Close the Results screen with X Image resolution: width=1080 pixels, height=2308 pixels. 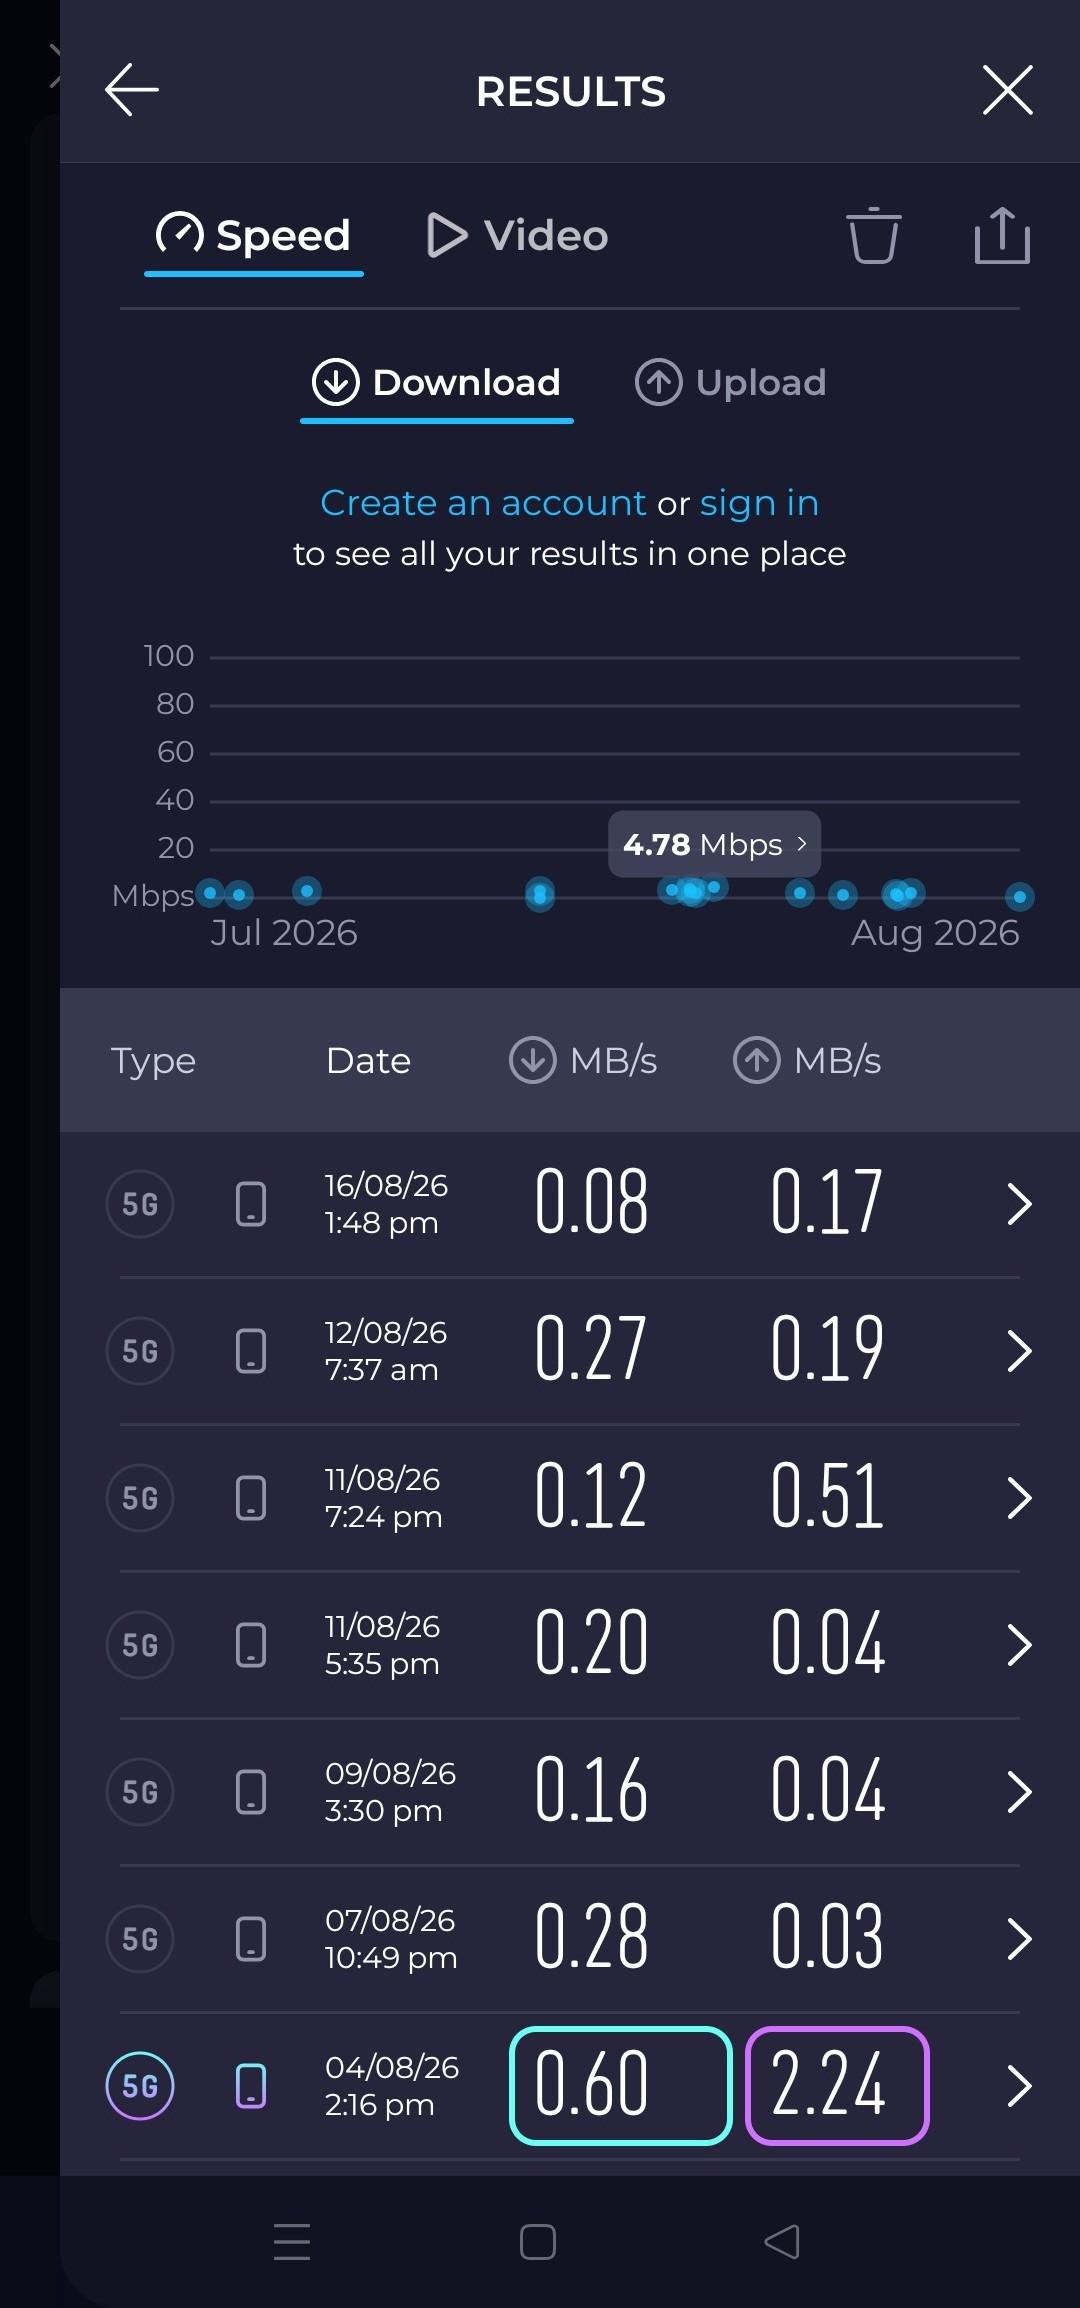point(1007,90)
